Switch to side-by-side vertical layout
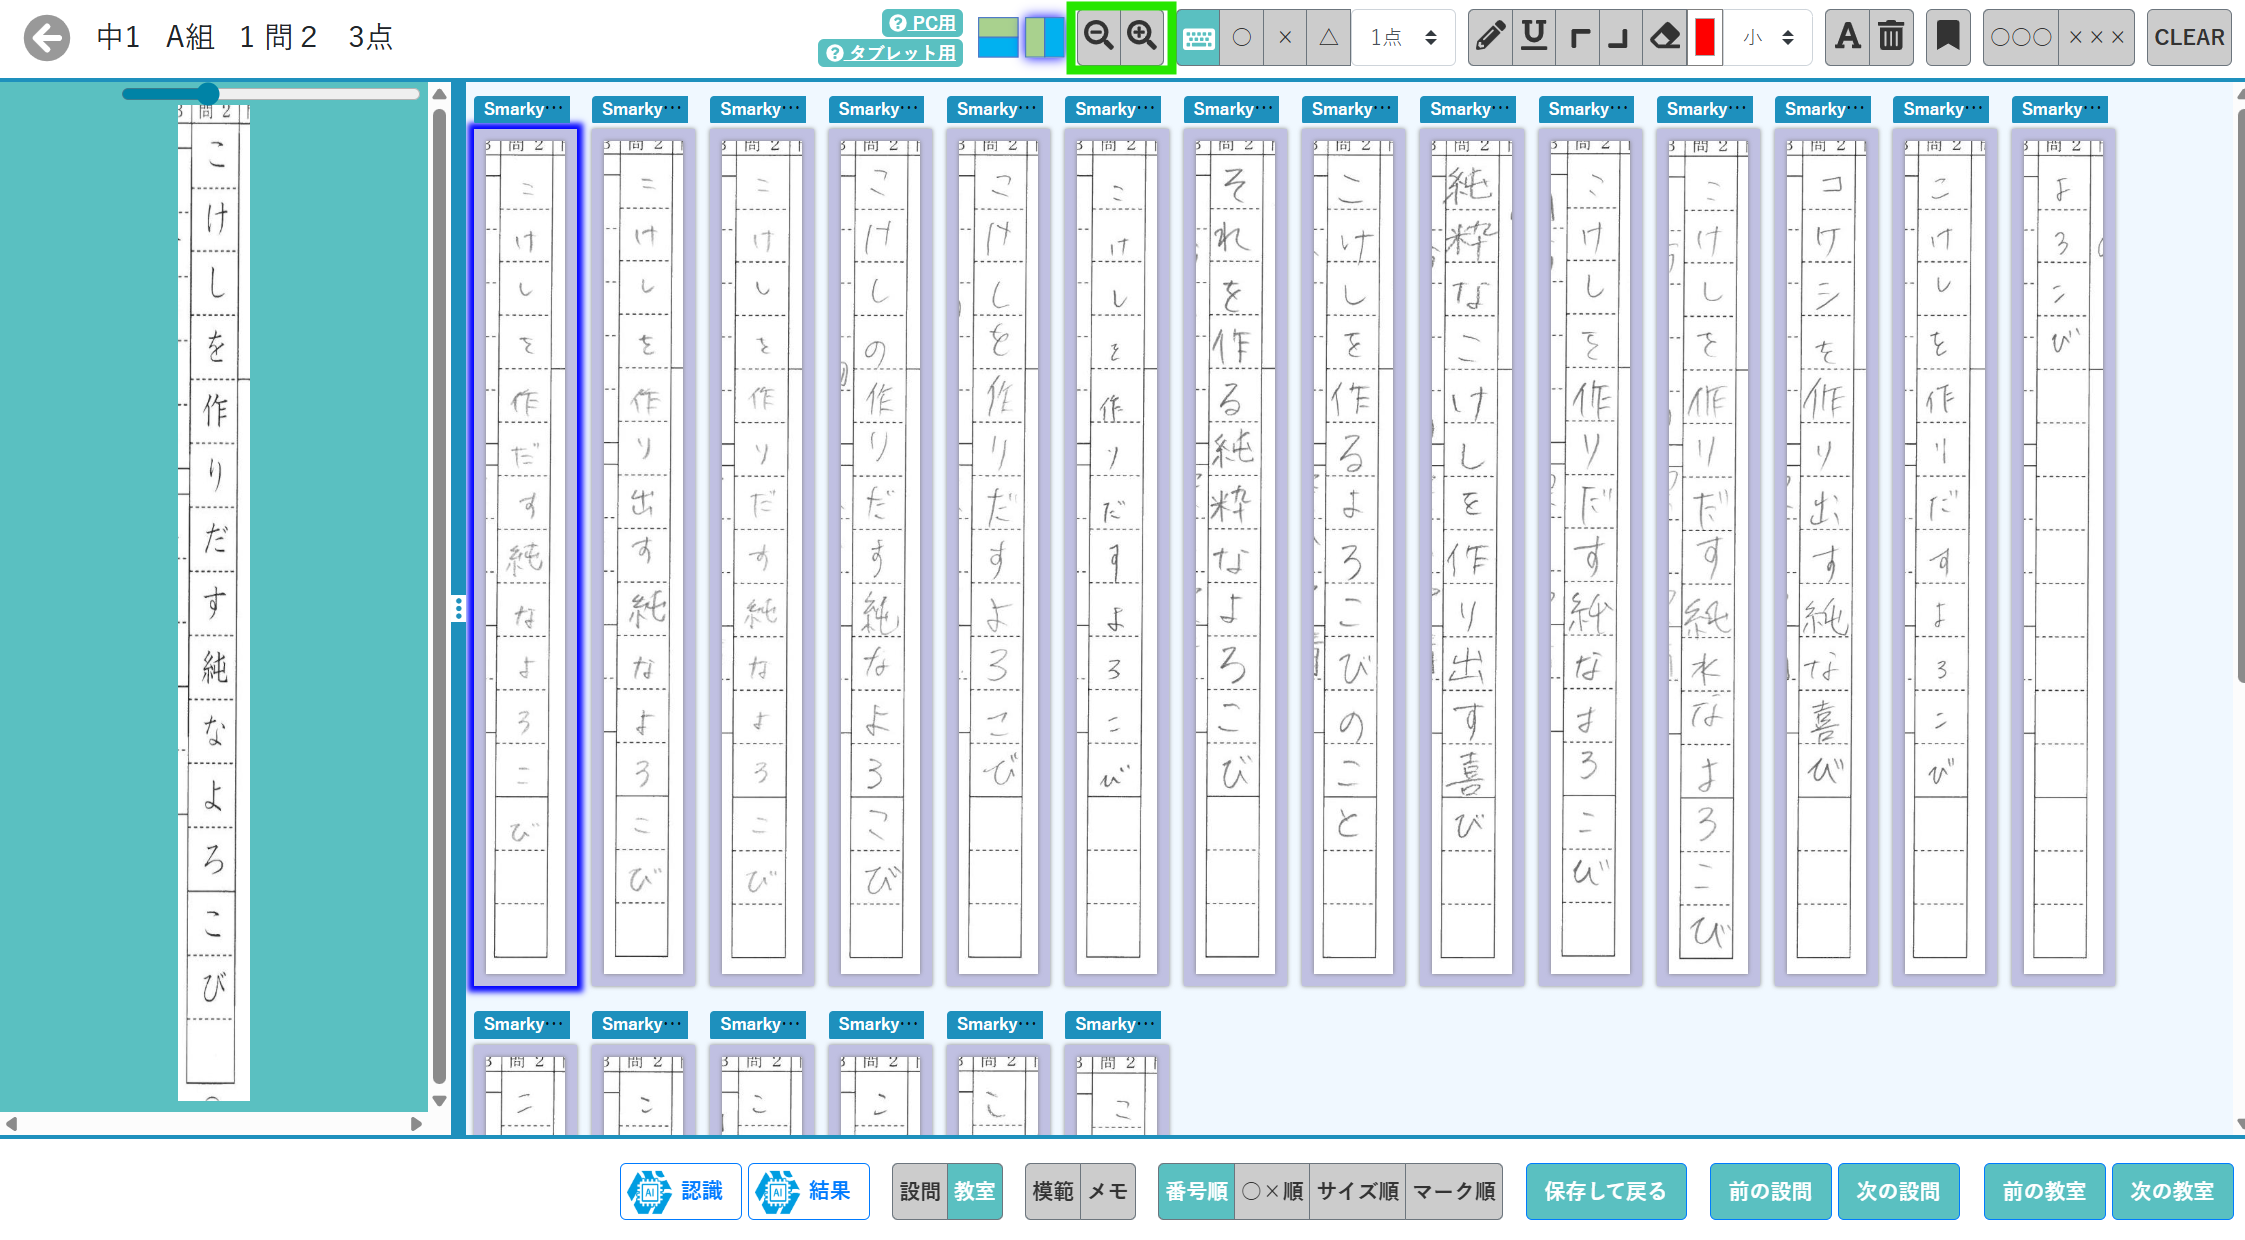This screenshot has width=2245, height=1240. [1043, 37]
